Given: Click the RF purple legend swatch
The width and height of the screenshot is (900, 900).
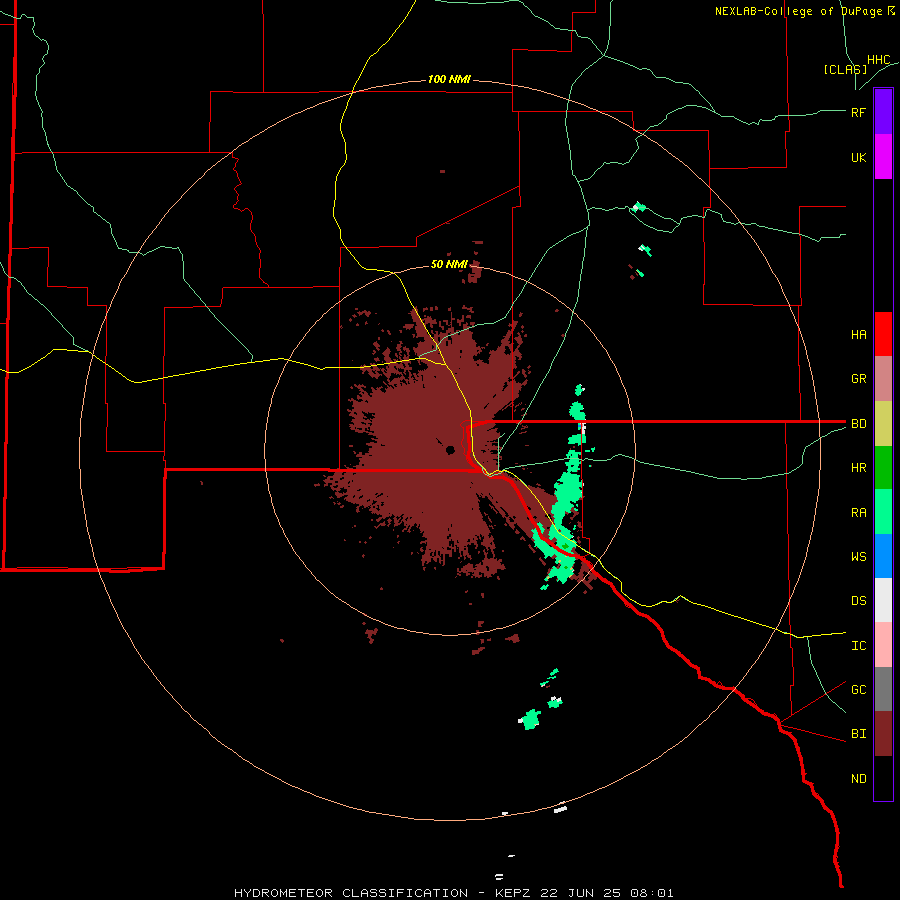Looking at the screenshot, I should pyautogui.click(x=883, y=112).
